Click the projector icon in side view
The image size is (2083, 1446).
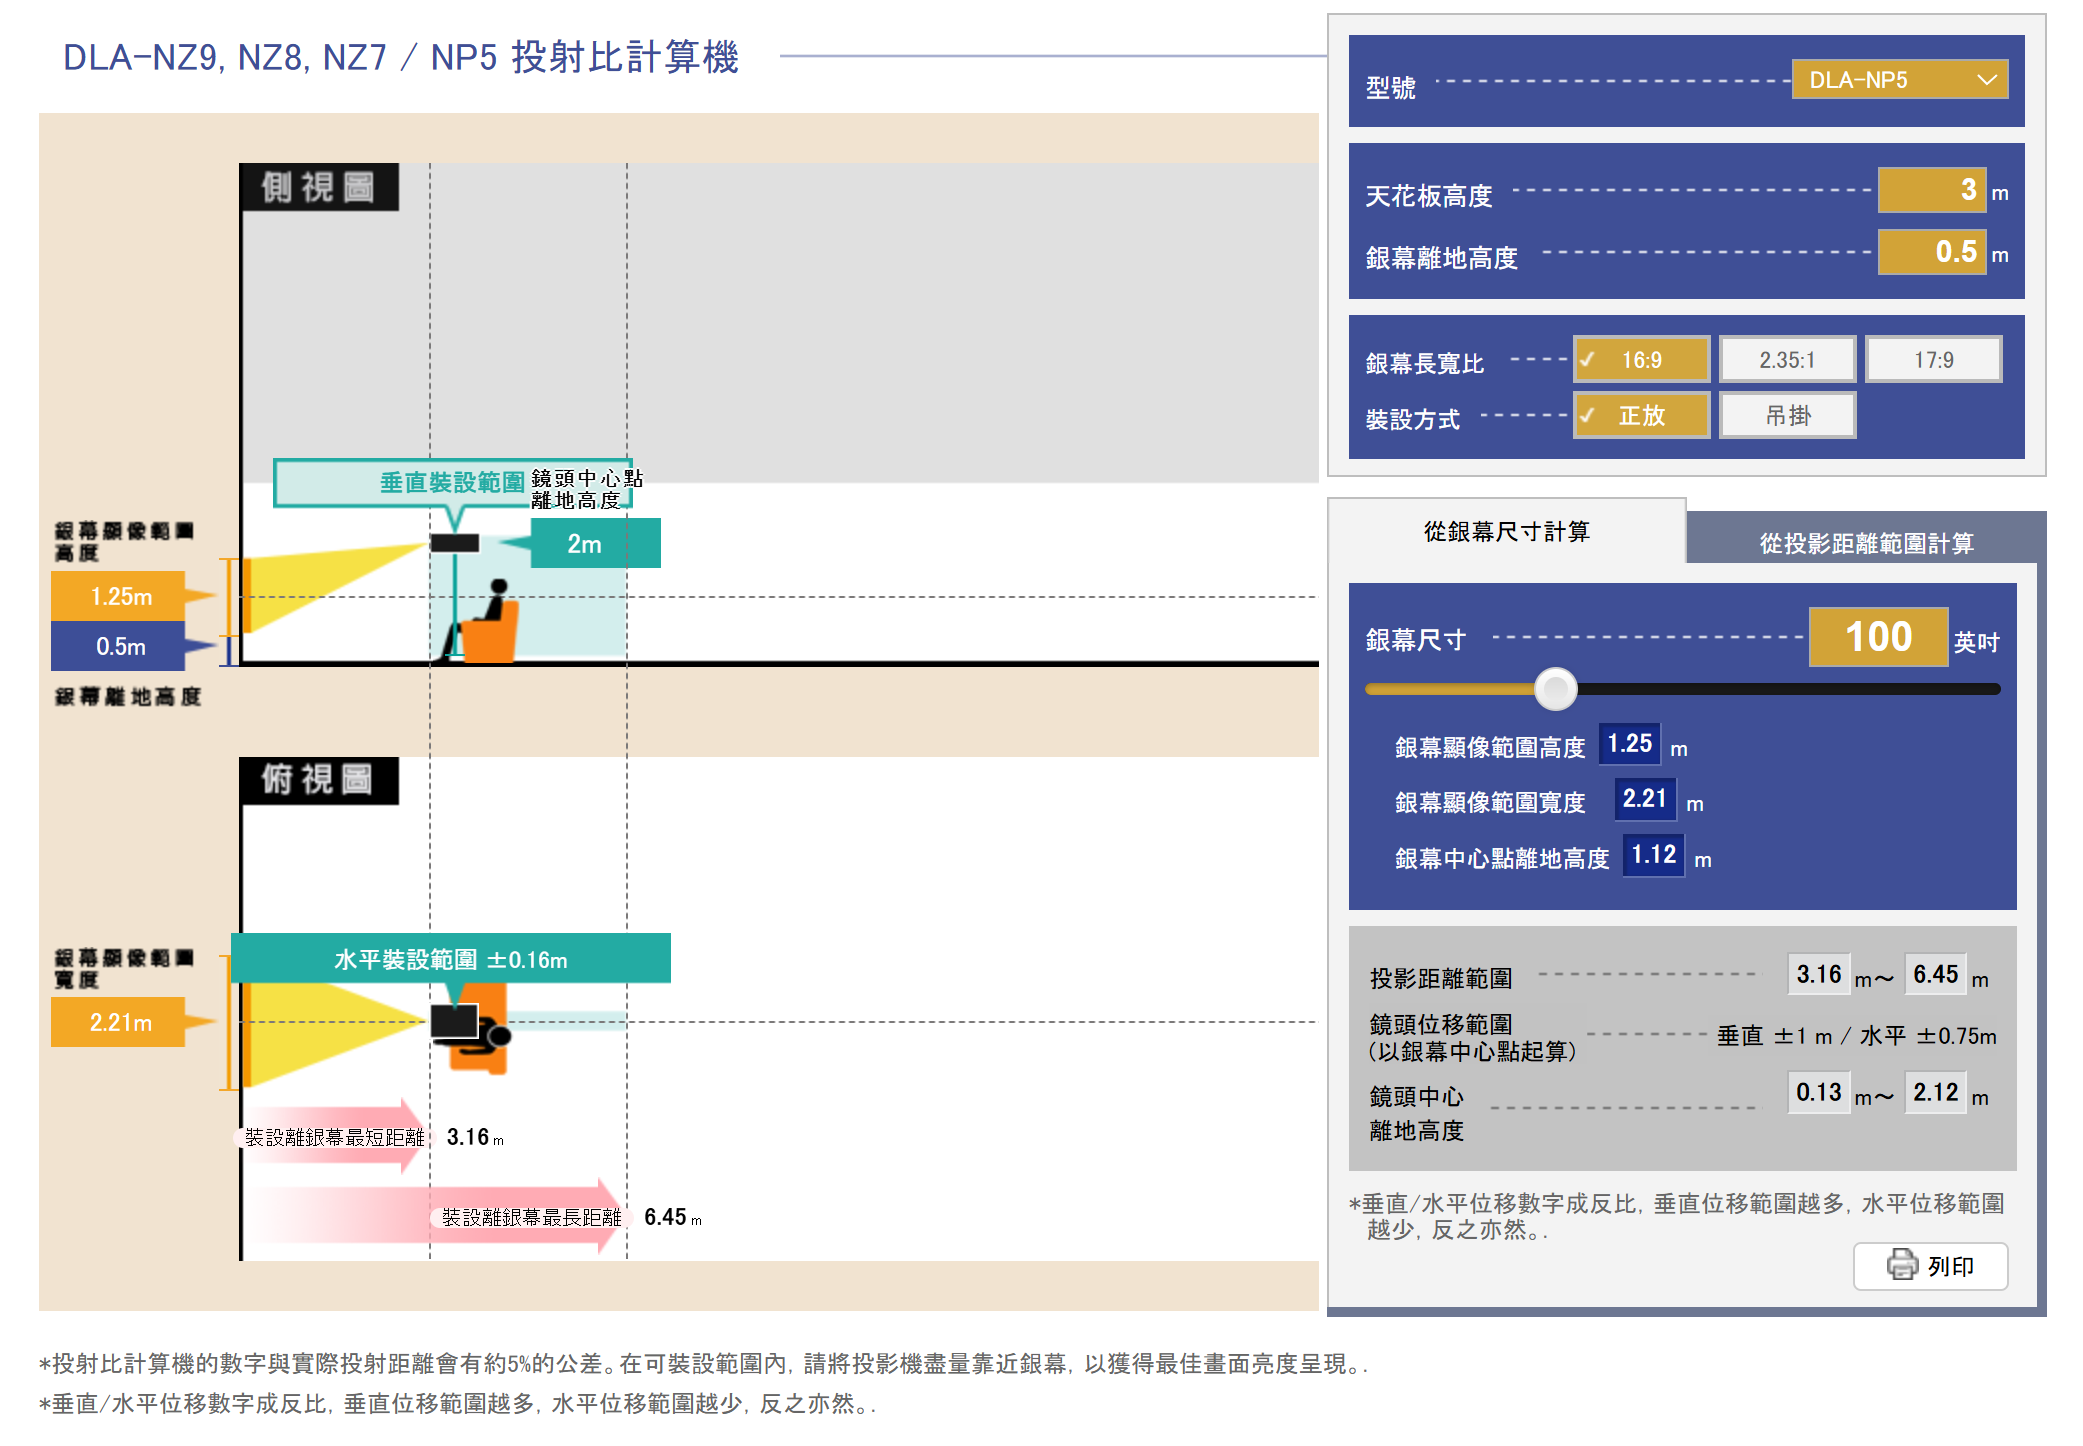click(x=455, y=543)
